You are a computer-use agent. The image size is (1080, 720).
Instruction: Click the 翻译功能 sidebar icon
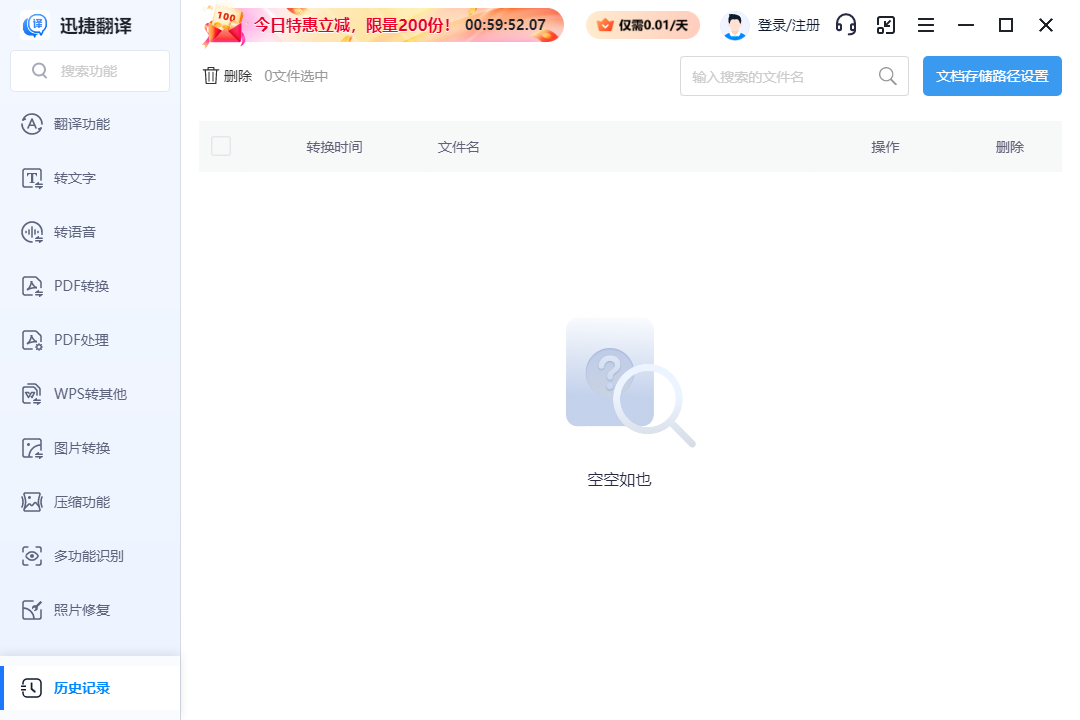[x=32, y=124]
